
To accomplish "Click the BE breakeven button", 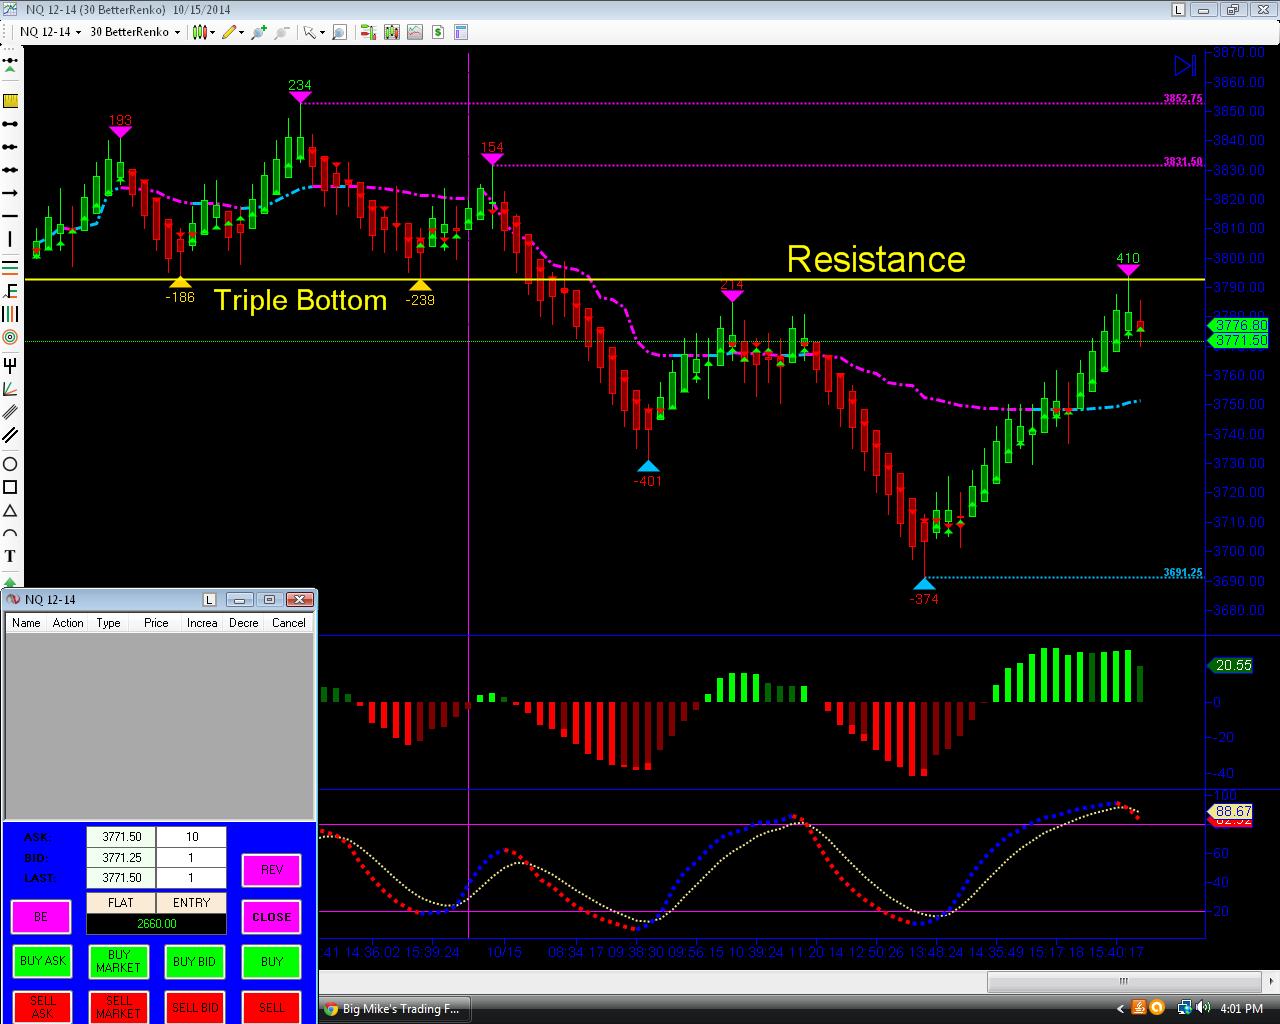I will coord(41,917).
